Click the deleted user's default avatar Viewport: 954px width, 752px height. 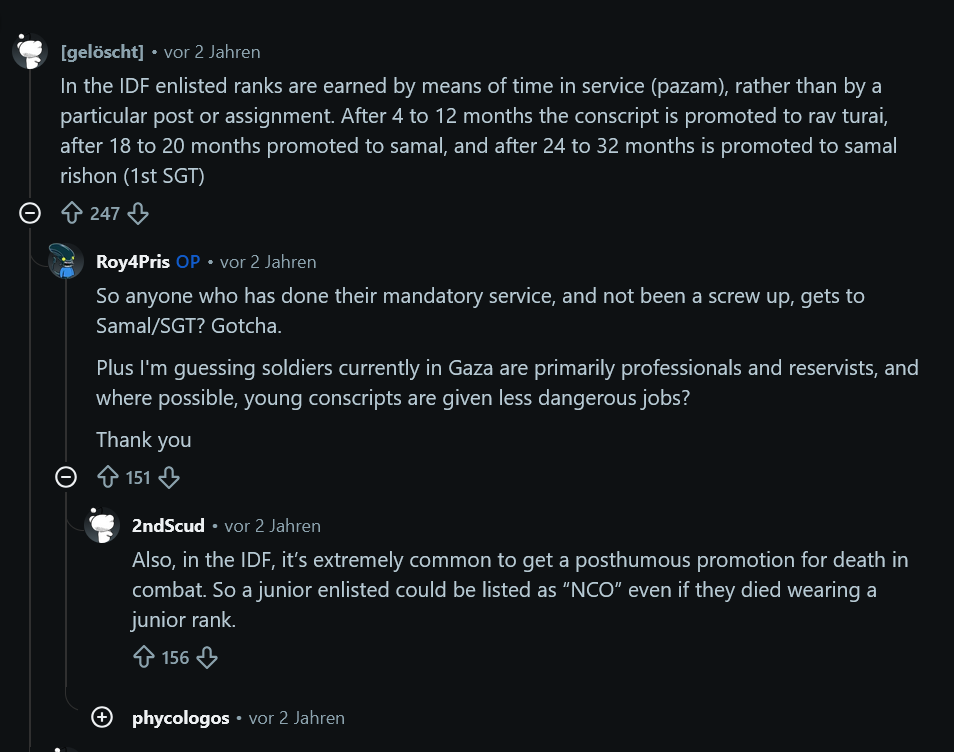[x=30, y=51]
